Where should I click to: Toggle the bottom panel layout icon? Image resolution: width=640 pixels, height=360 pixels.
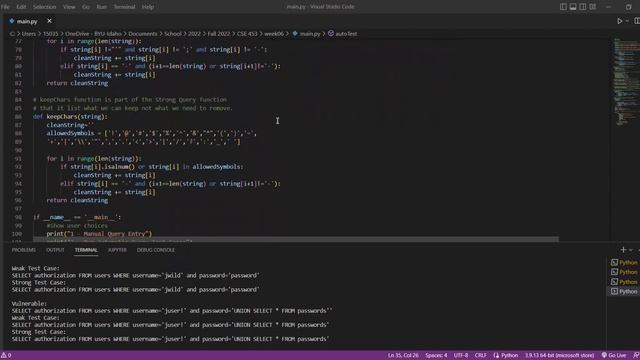point(573,7)
